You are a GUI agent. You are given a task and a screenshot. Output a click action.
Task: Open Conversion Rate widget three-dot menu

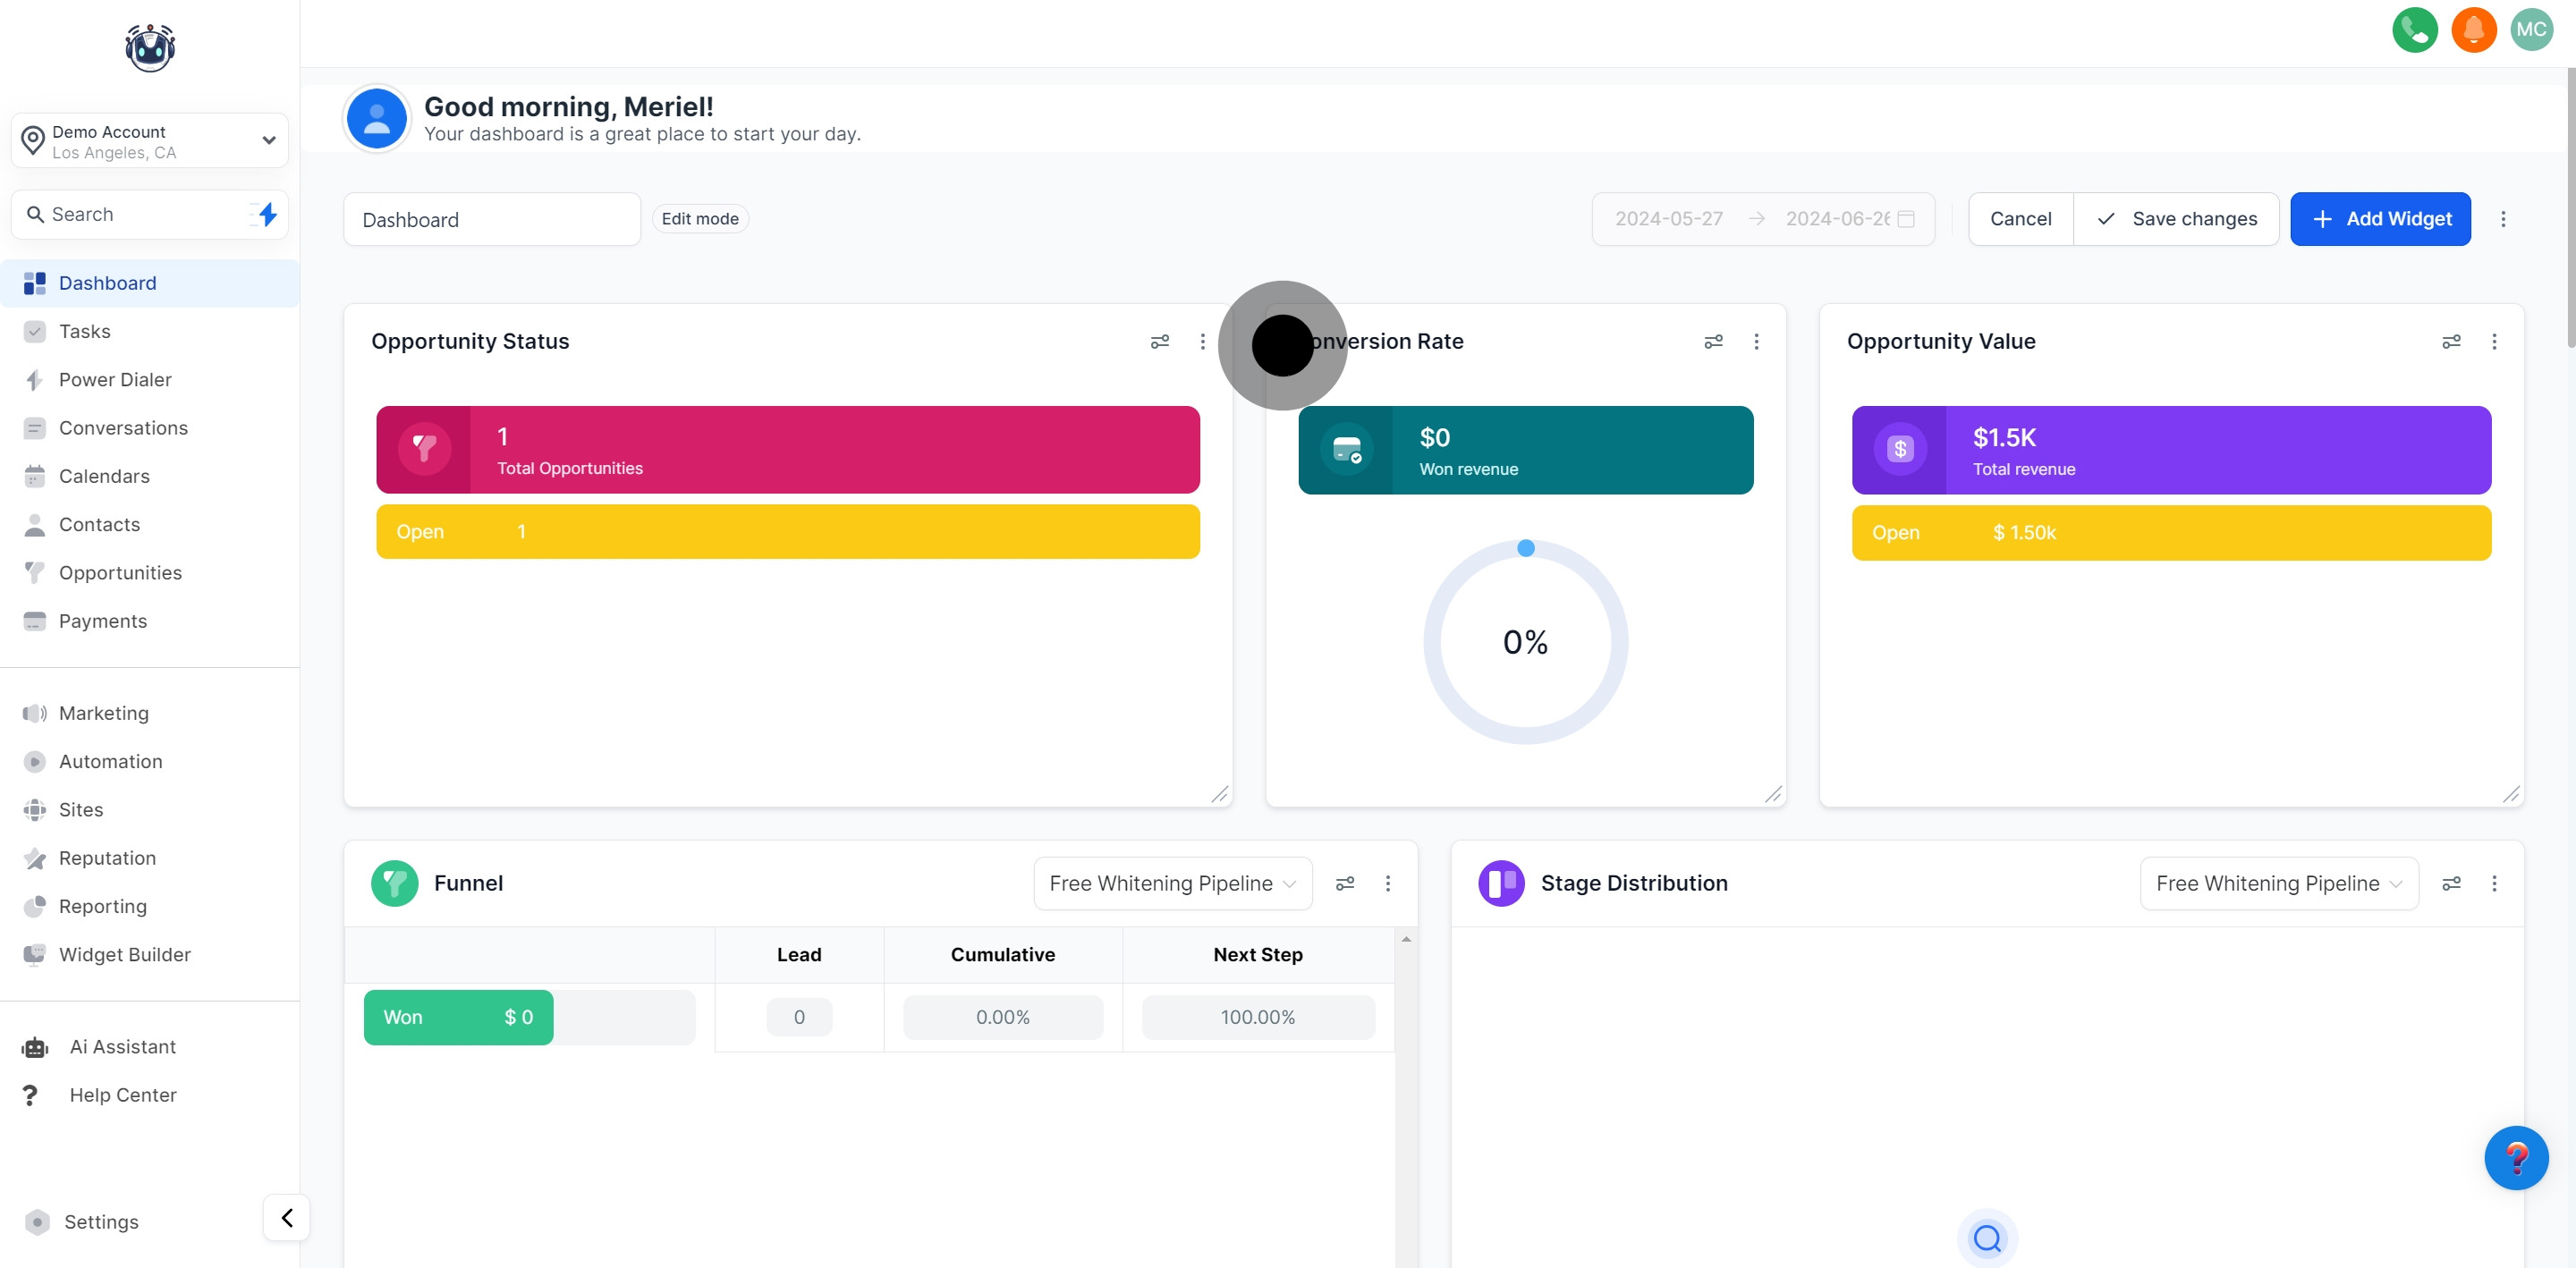pos(1756,342)
